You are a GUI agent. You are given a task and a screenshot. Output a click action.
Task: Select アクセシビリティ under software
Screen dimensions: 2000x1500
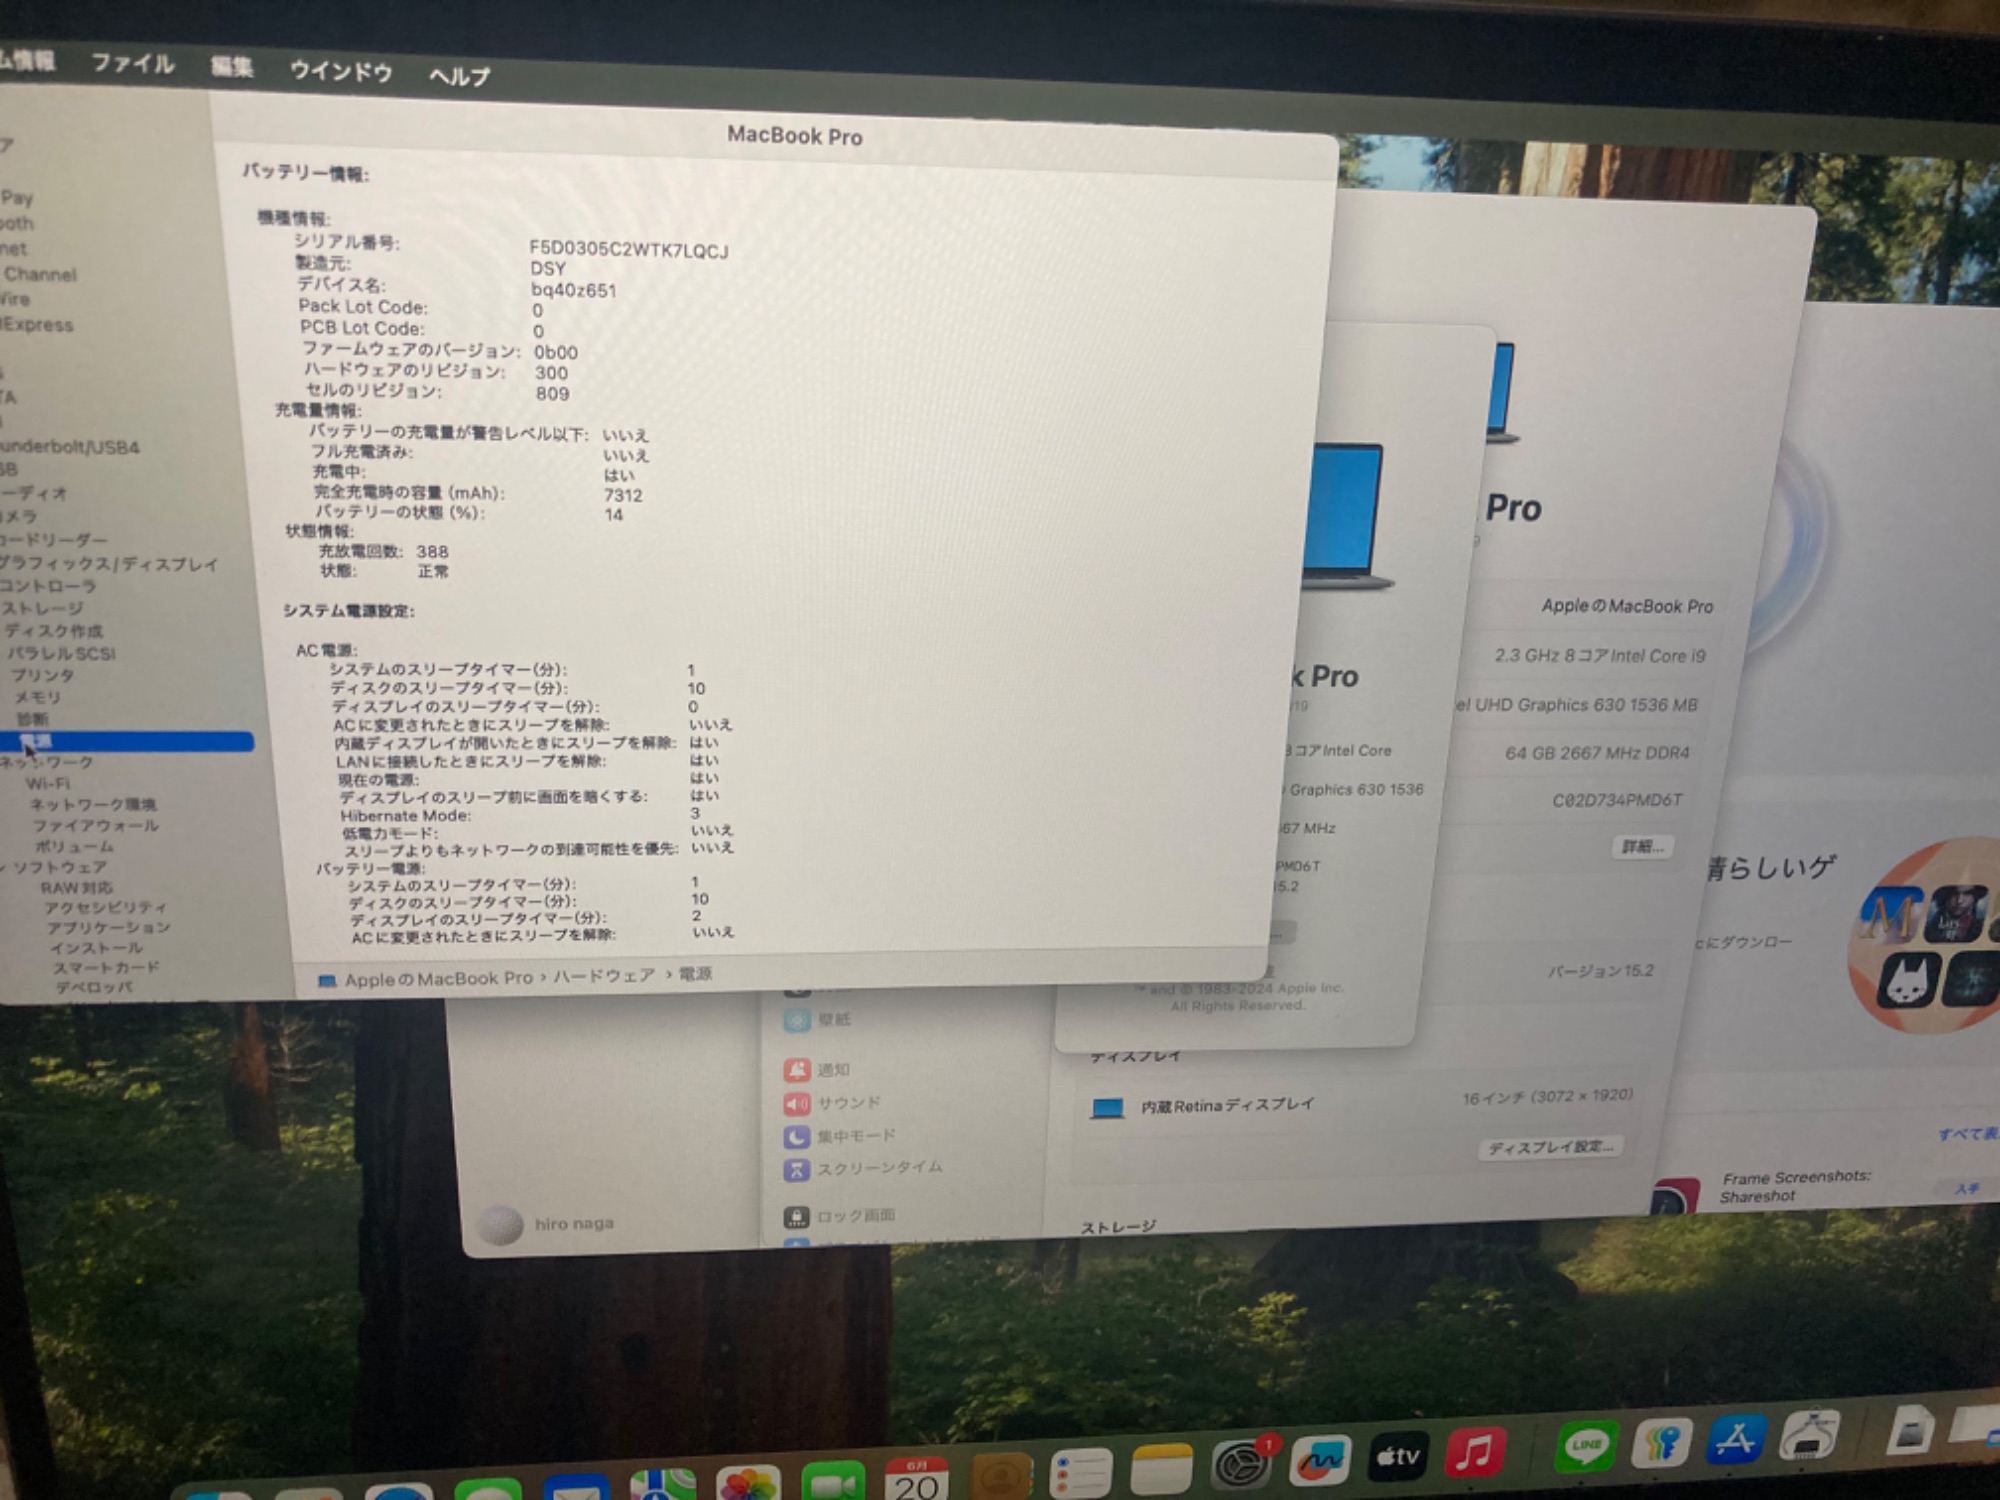click(x=105, y=907)
